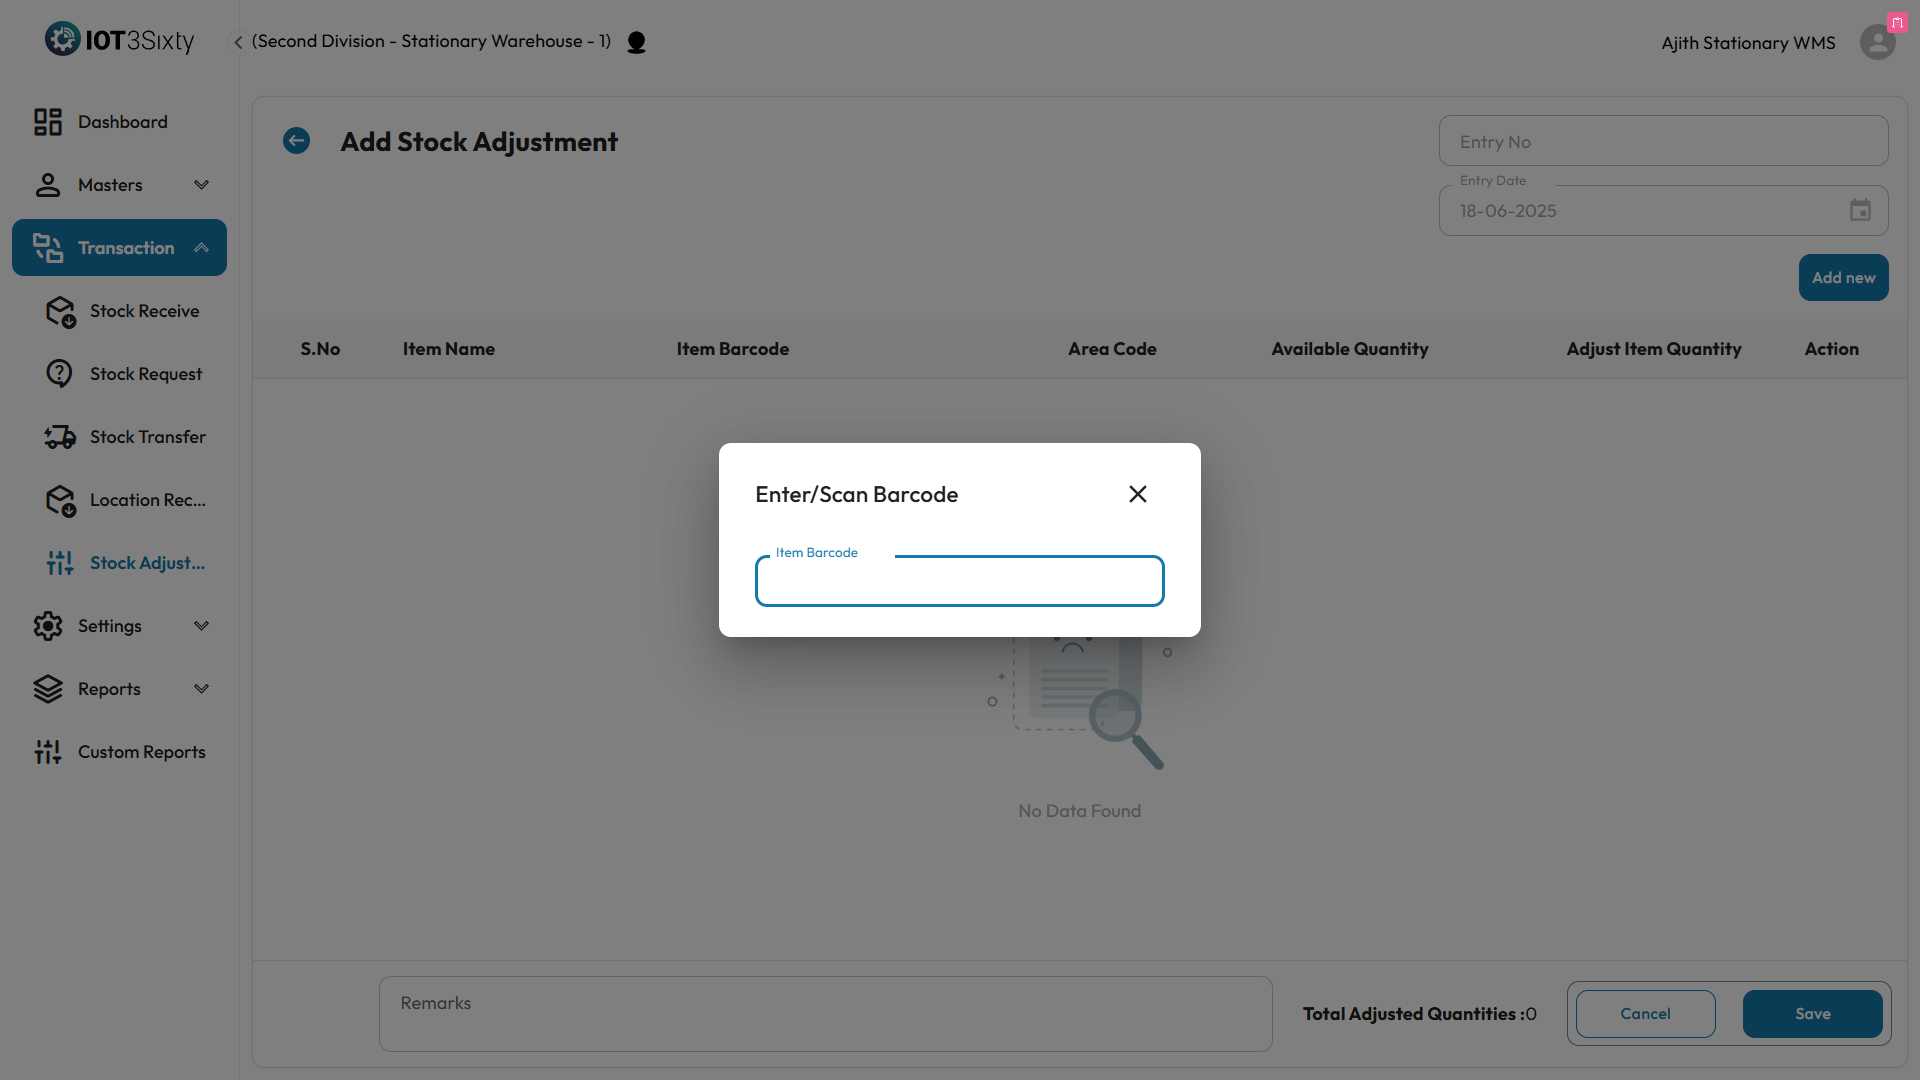Click the Stock Adjustment sliders icon

tap(59, 563)
